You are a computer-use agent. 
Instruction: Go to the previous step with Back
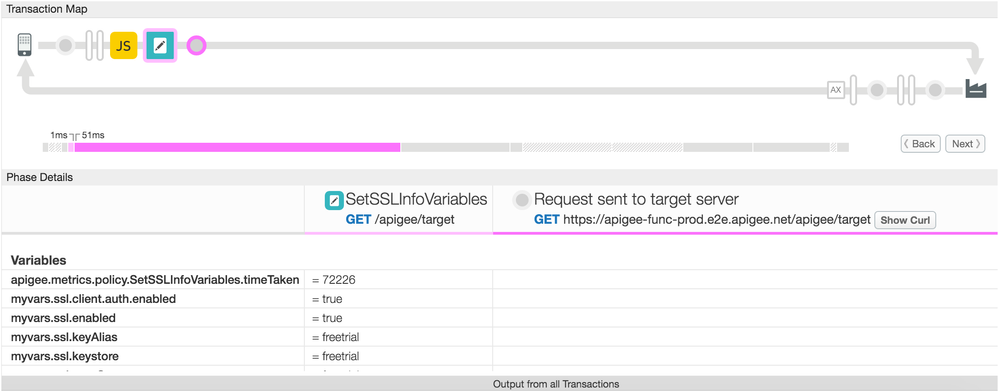point(921,143)
